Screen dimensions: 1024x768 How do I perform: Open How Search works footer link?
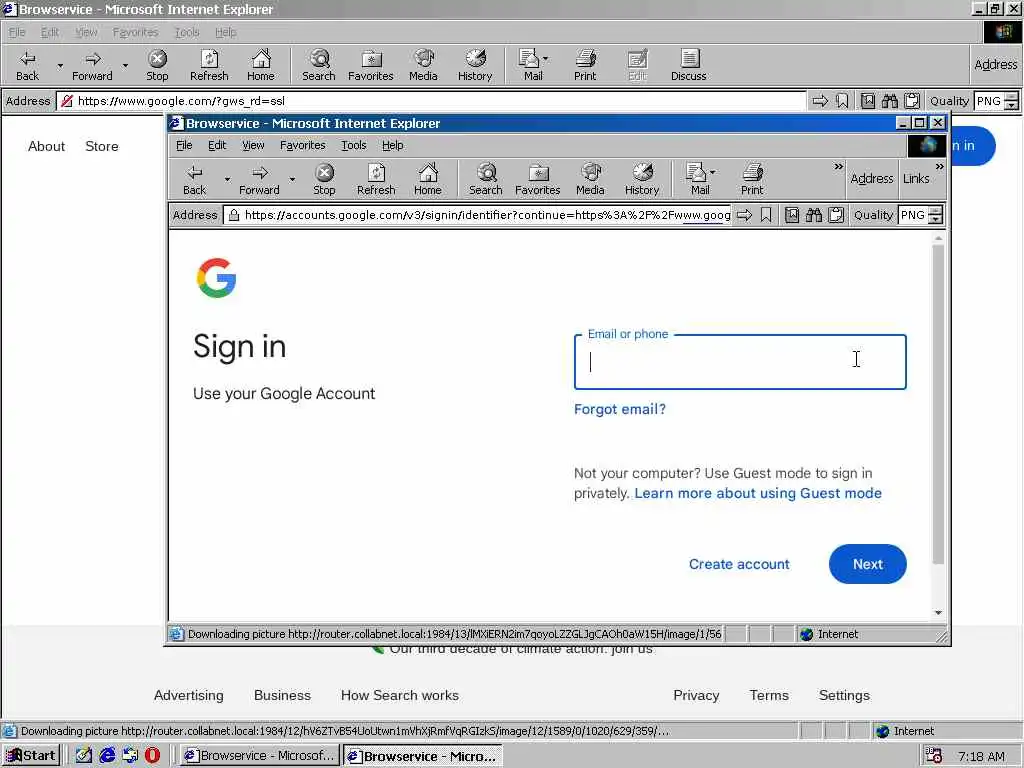pos(400,696)
